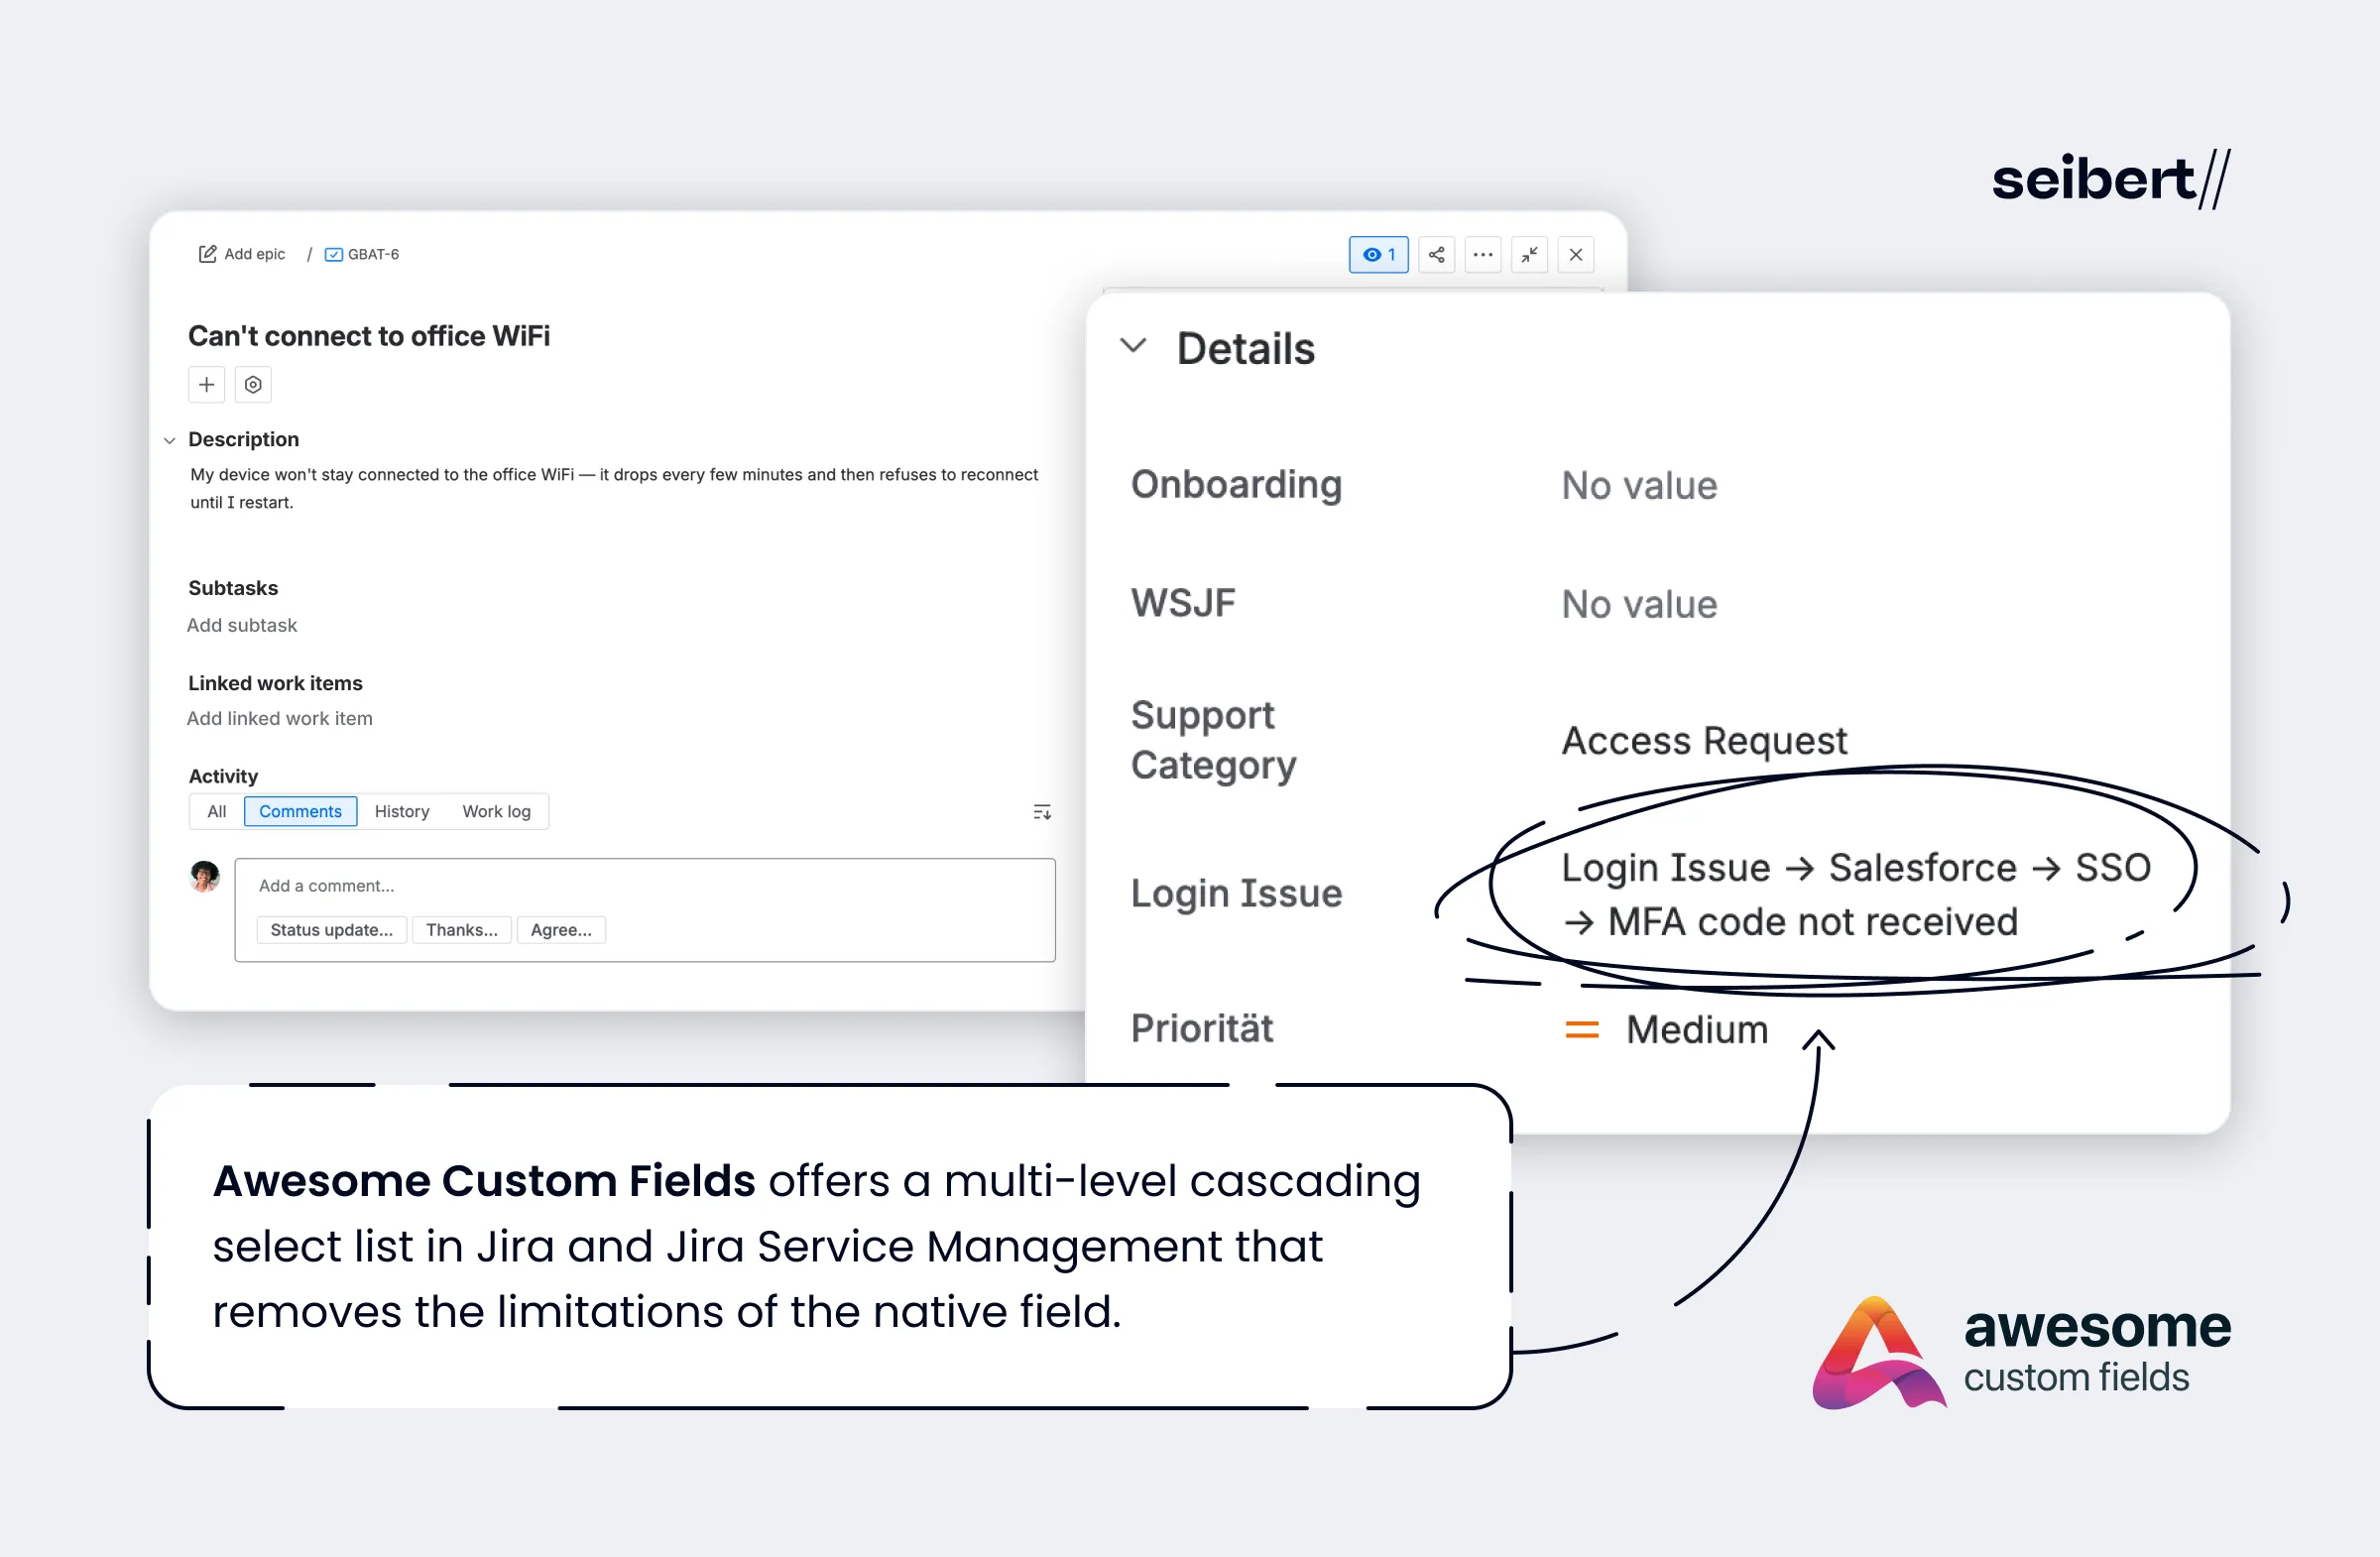The height and width of the screenshot is (1557, 2380).
Task: Toggle the watch eye button showing 1
Action: pyautogui.click(x=1378, y=255)
